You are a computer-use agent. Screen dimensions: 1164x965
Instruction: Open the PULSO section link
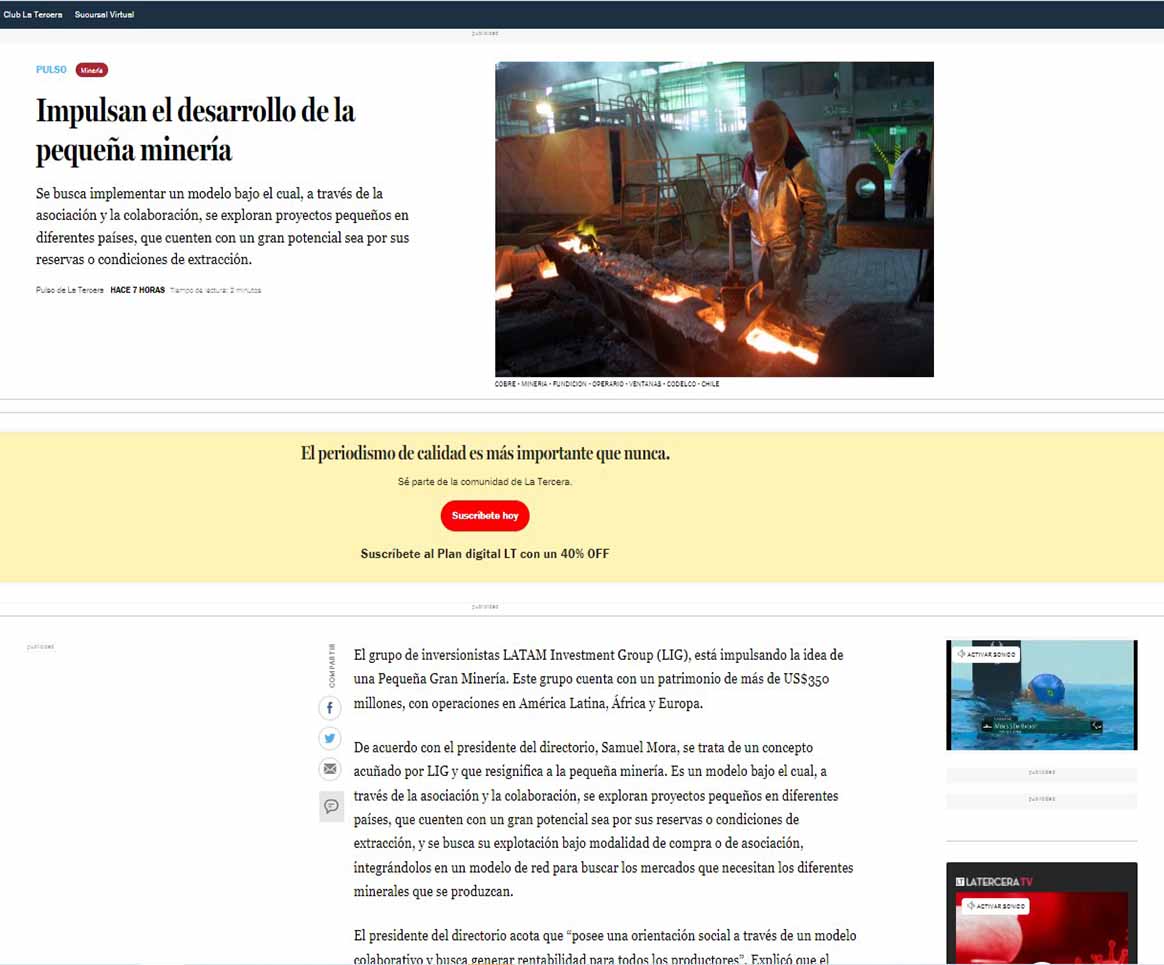click(51, 70)
